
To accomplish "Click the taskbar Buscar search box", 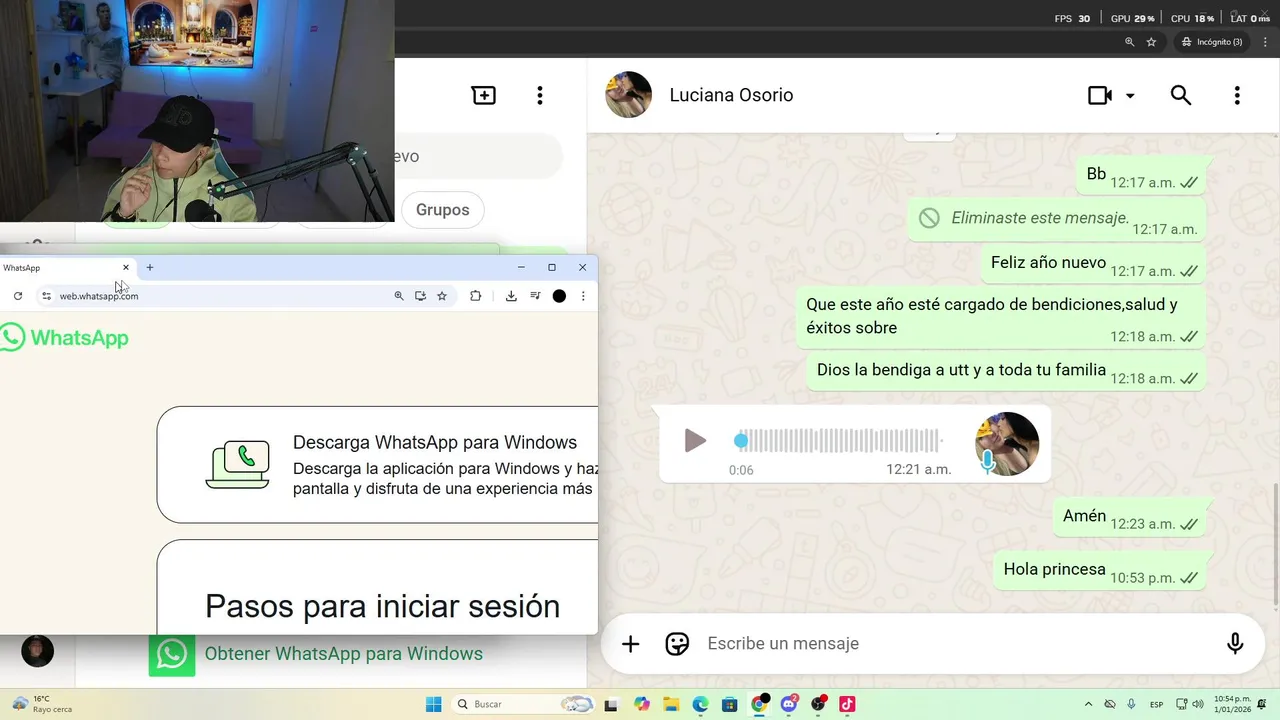I will (523, 704).
